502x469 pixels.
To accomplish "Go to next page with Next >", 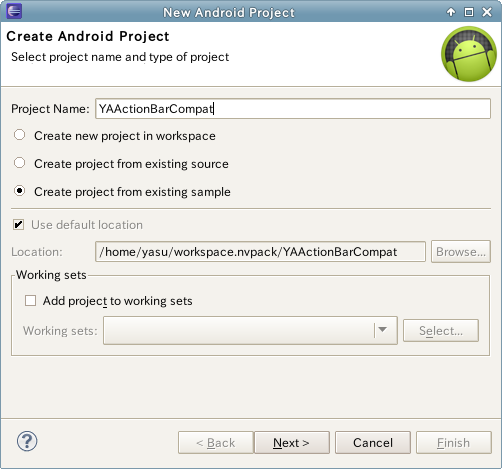I will (292, 443).
